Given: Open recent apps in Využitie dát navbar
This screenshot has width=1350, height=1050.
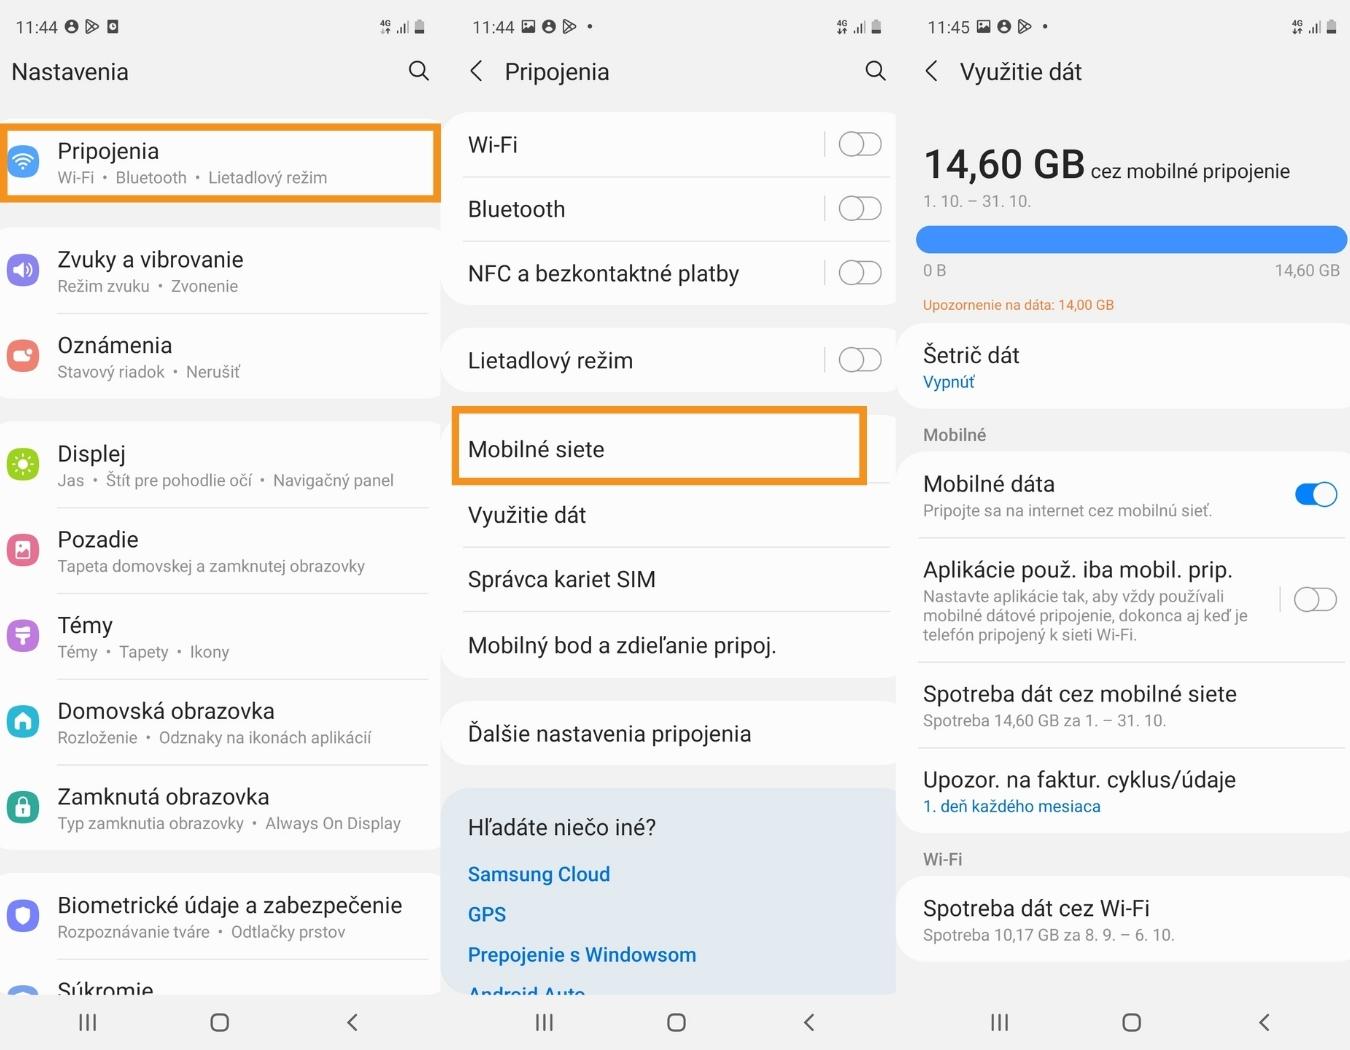Looking at the screenshot, I should [x=999, y=1022].
